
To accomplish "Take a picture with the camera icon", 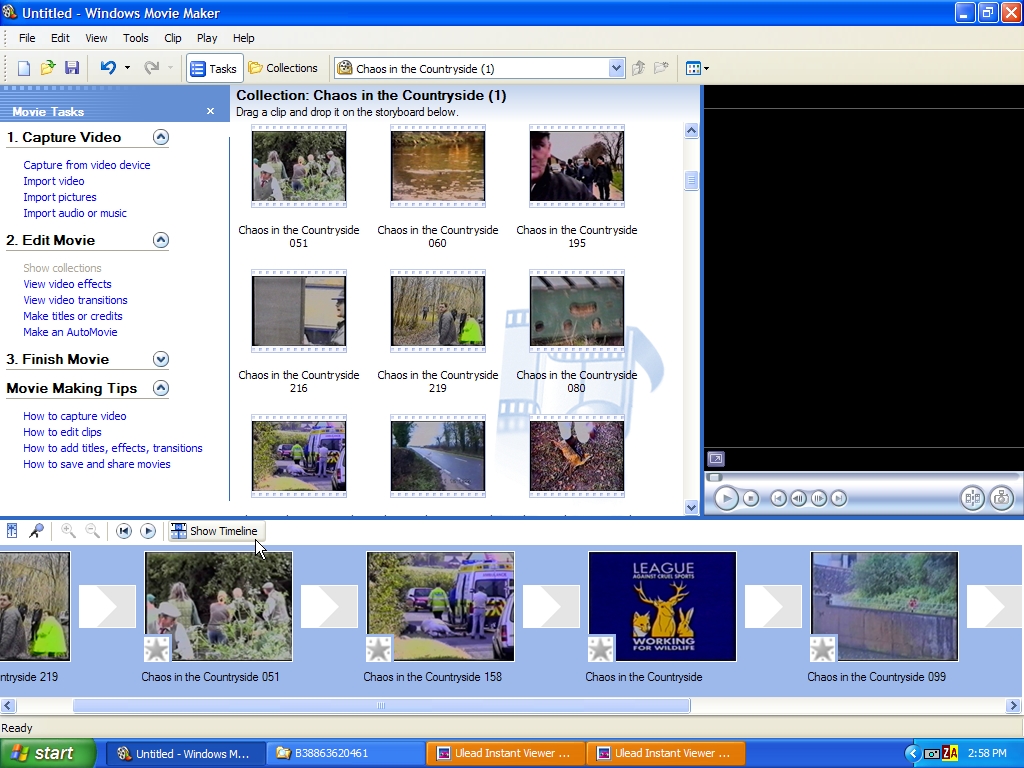I will pos(1001,498).
